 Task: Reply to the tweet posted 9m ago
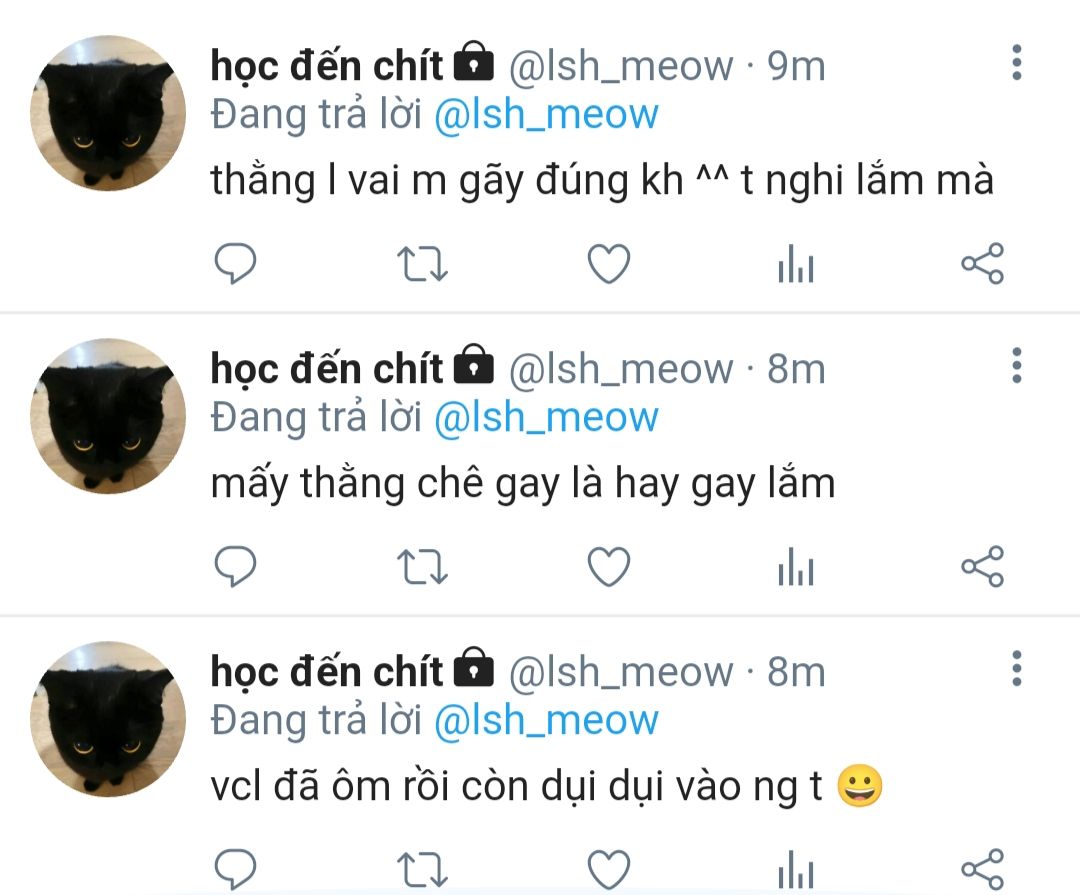[236, 264]
